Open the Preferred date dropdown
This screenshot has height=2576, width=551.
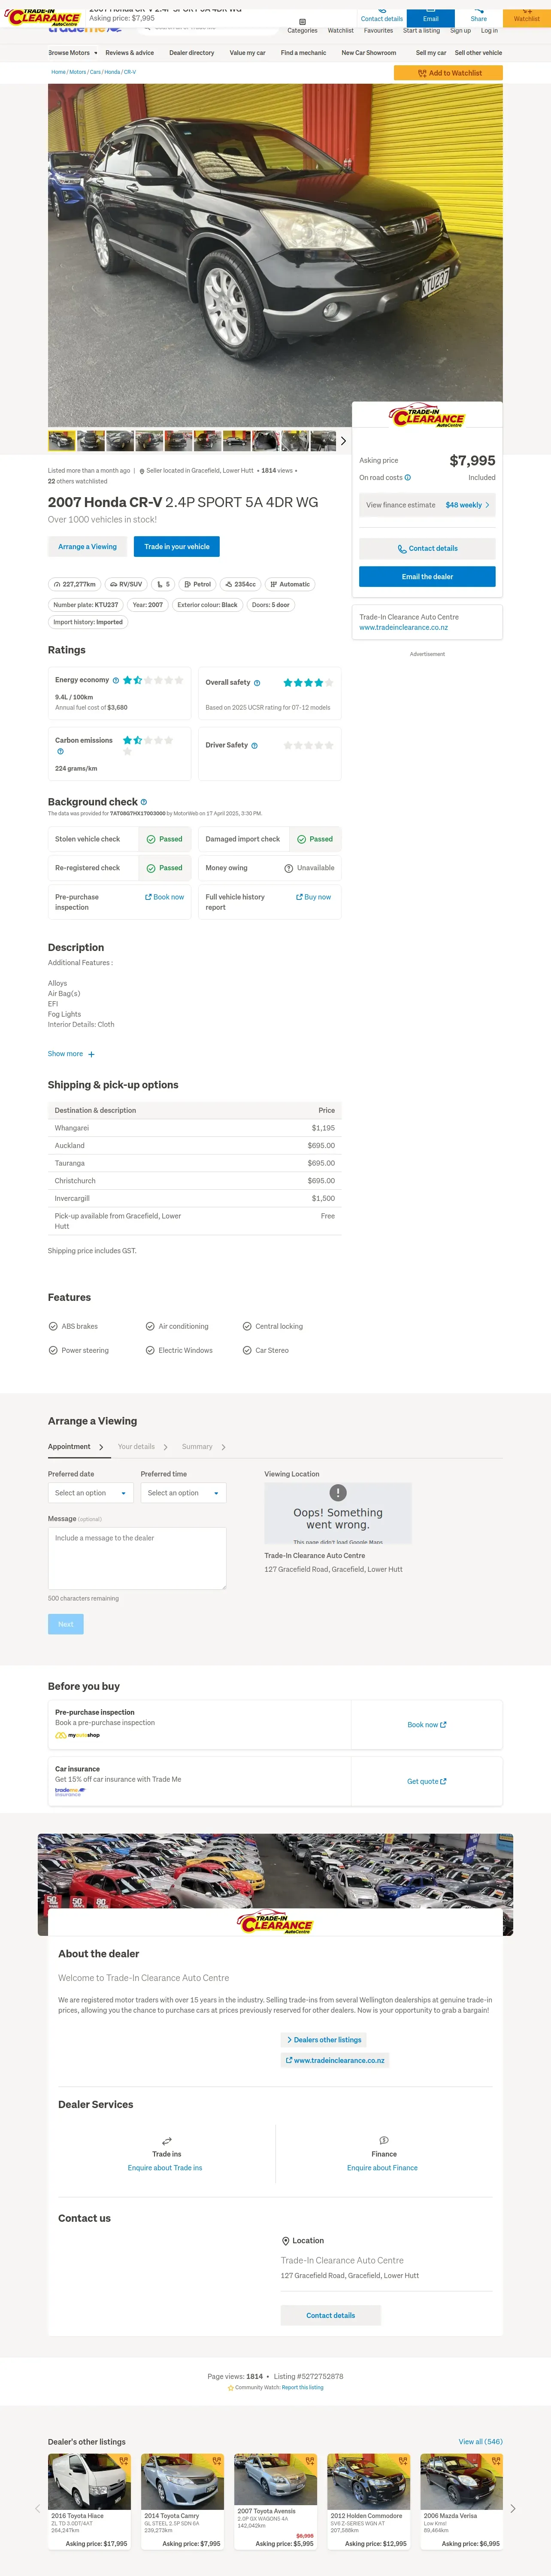(90, 1493)
